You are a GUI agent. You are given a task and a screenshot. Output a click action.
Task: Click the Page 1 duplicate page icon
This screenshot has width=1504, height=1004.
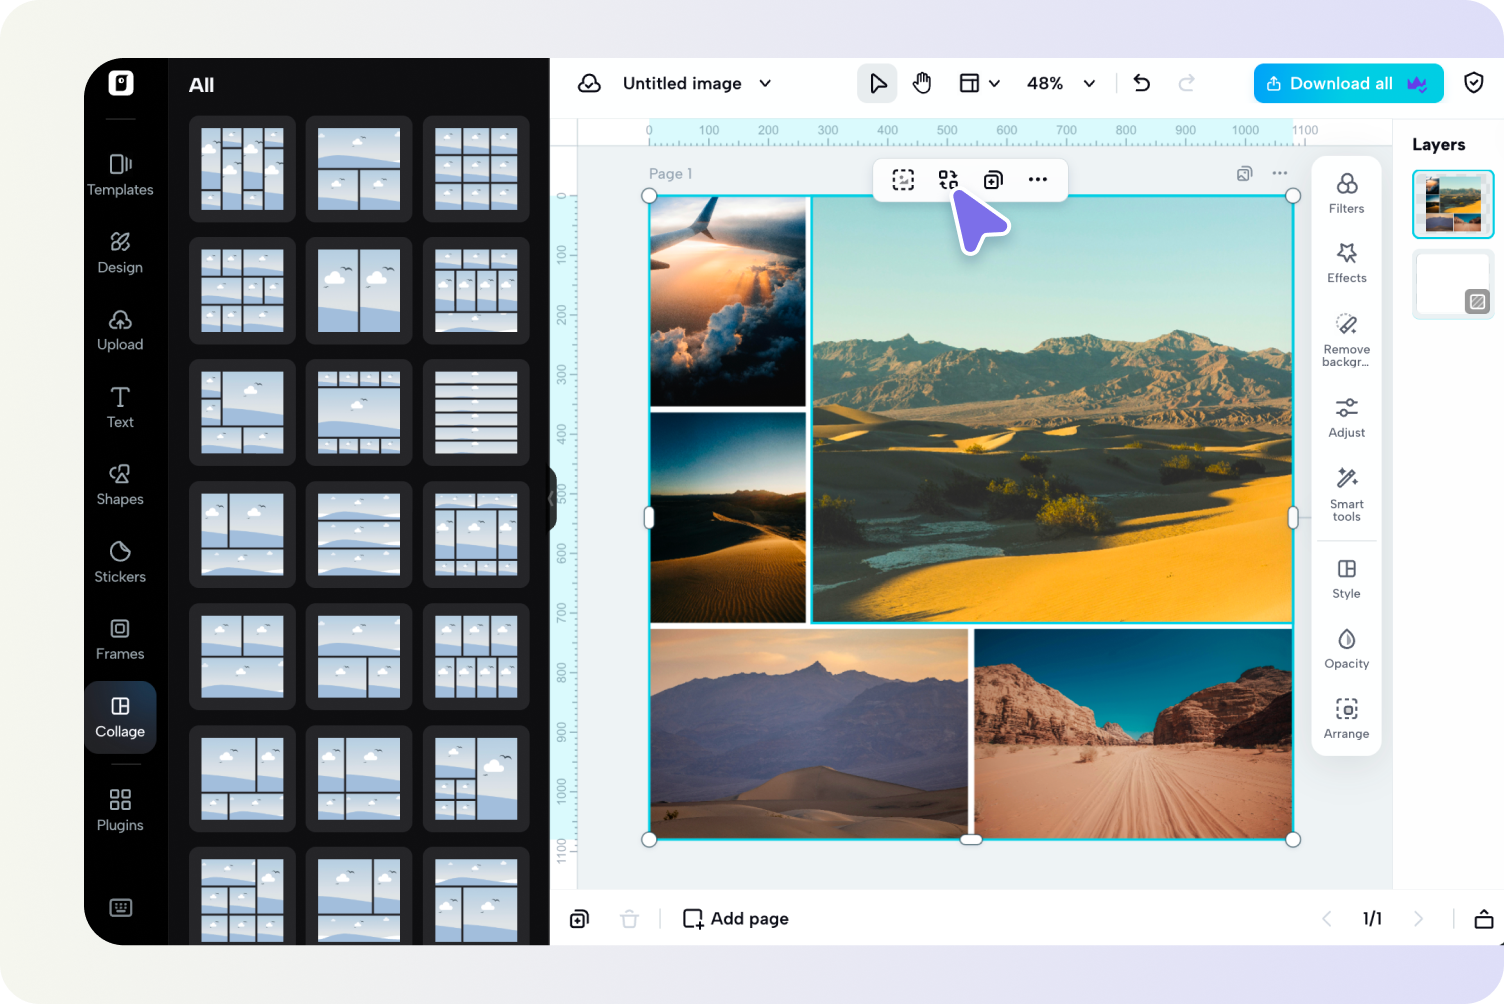1245,174
